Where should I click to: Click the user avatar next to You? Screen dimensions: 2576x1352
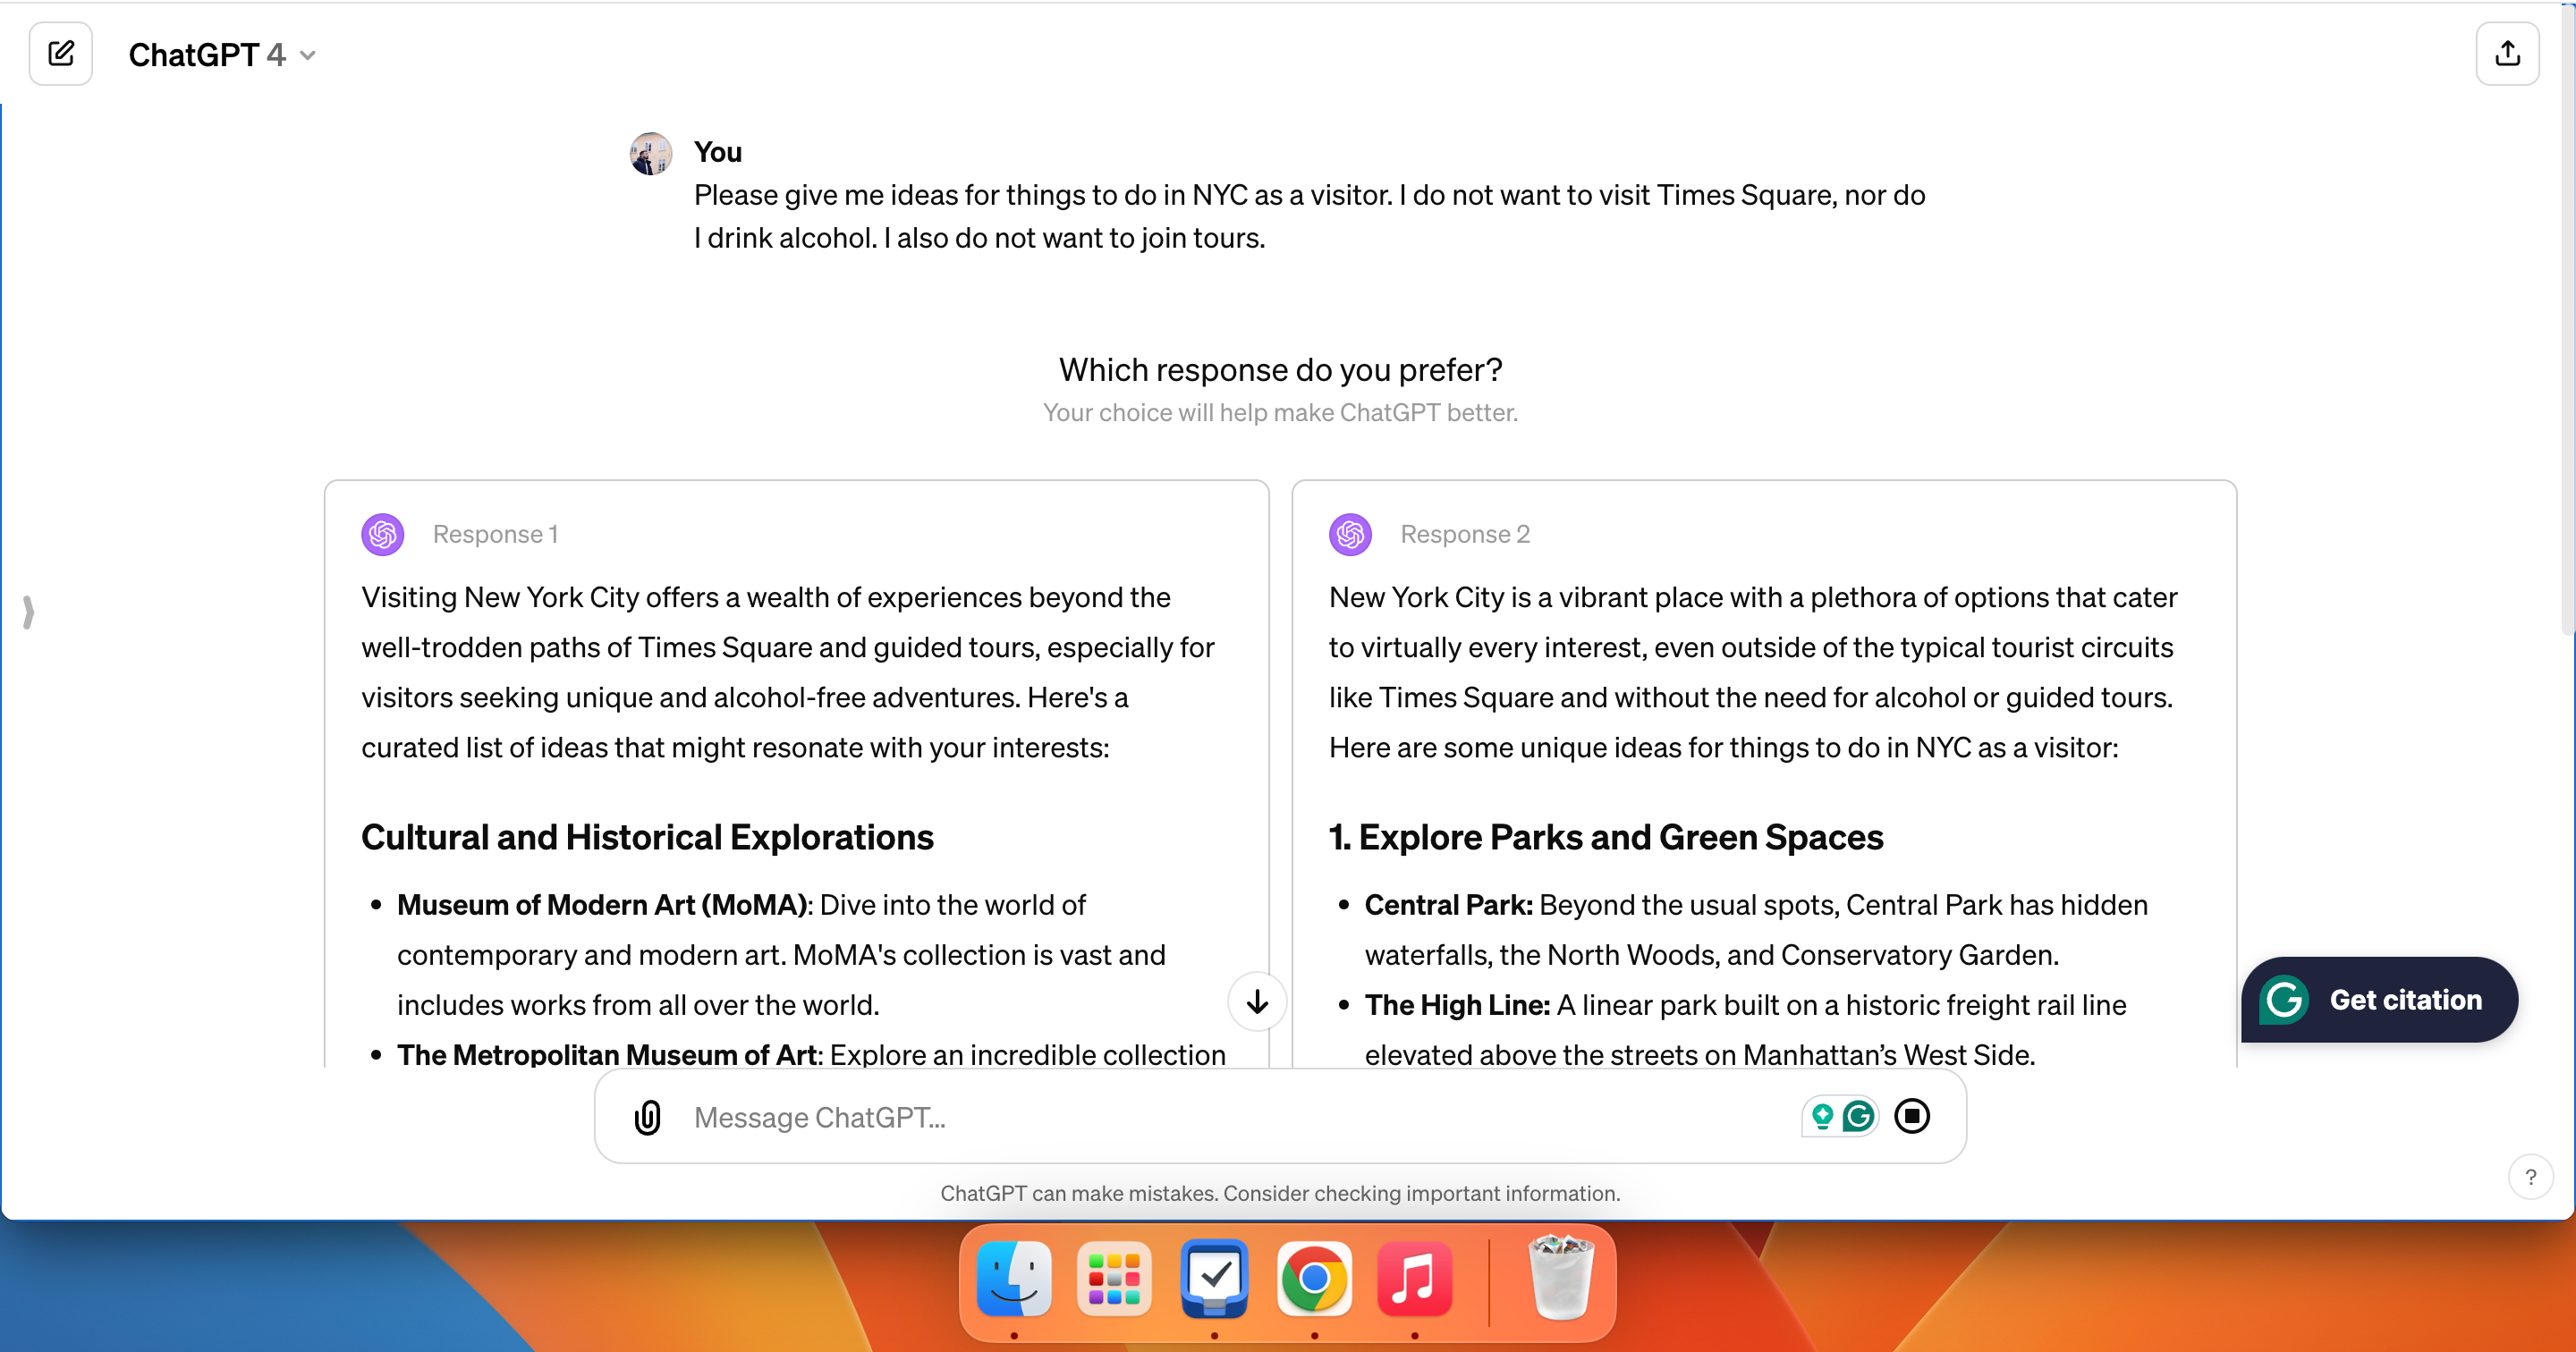(x=651, y=152)
